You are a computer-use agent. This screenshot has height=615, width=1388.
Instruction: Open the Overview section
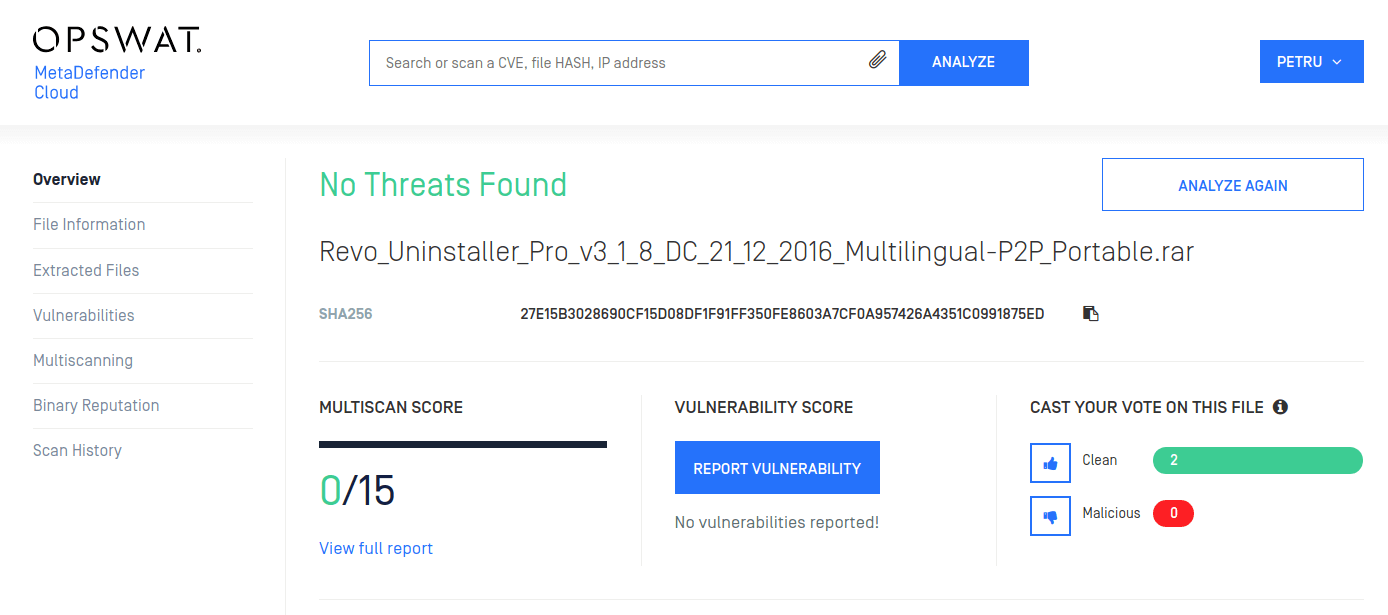point(67,180)
